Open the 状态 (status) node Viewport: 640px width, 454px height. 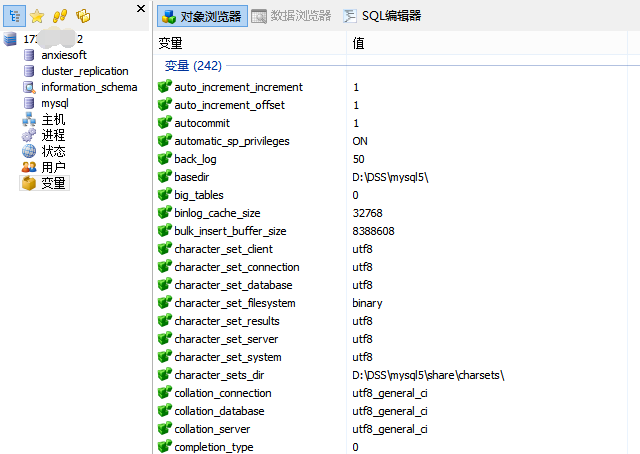53,151
